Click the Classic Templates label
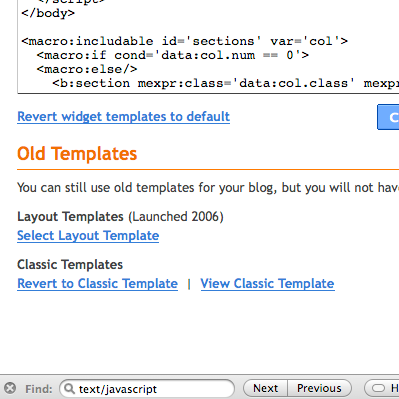 [70, 265]
